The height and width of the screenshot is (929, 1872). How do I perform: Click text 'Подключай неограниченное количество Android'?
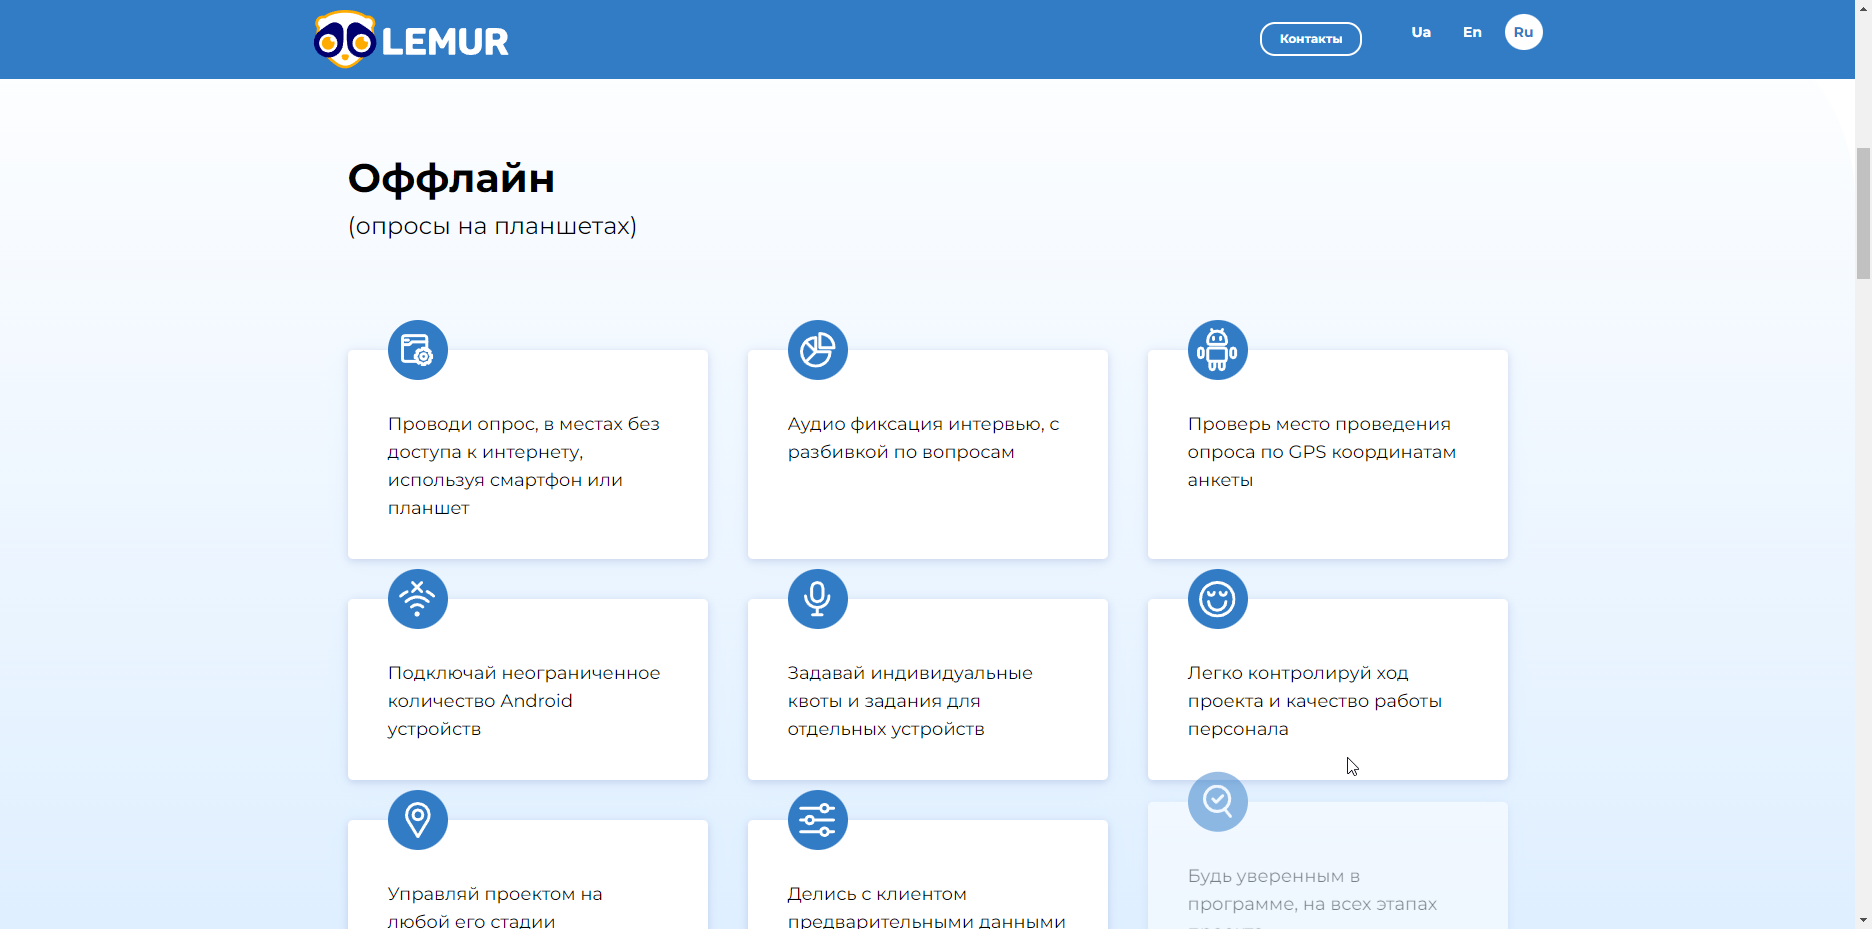524,687
